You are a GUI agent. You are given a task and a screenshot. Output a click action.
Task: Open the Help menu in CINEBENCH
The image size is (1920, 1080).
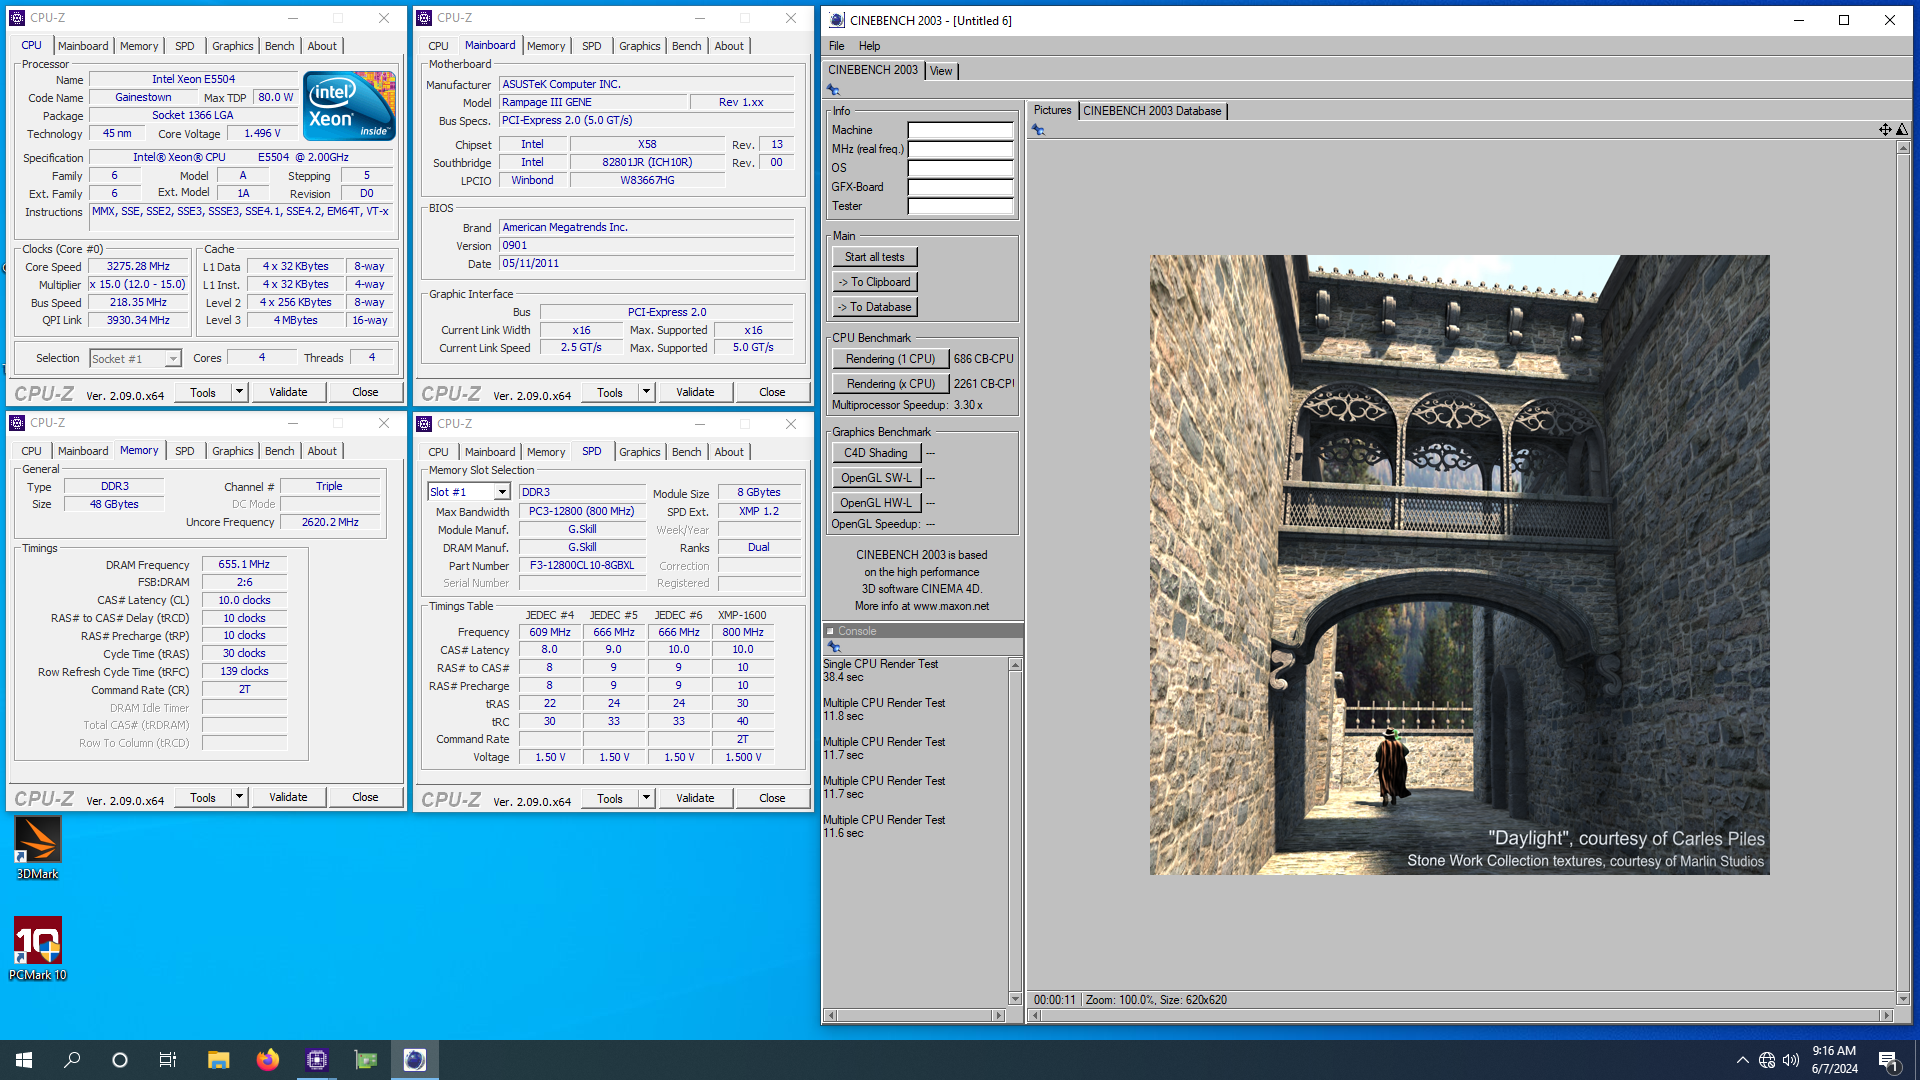869,46
